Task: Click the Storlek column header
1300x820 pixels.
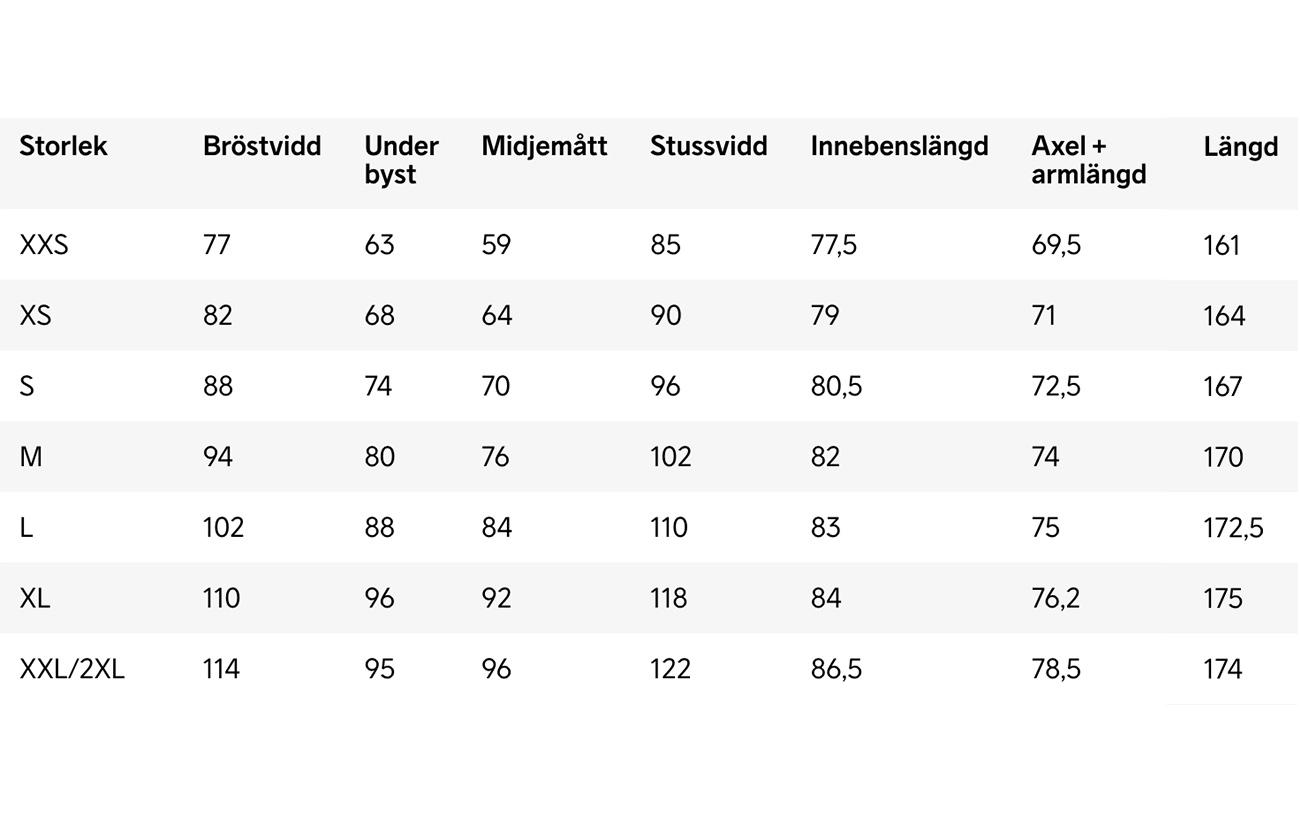Action: [x=63, y=146]
